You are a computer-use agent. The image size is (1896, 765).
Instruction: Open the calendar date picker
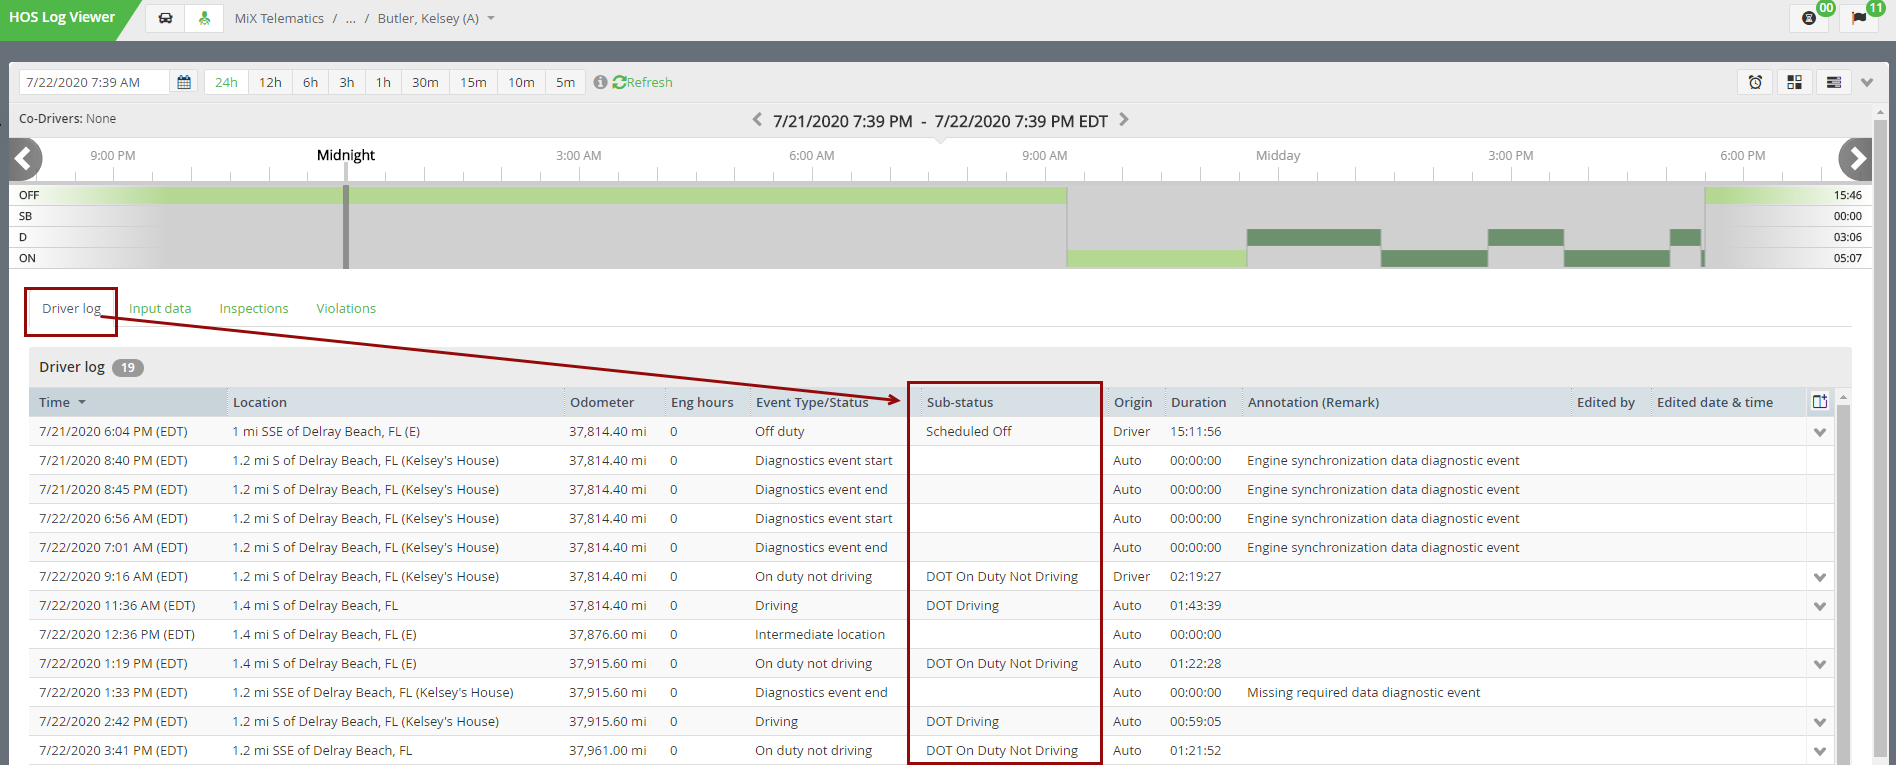[x=184, y=82]
